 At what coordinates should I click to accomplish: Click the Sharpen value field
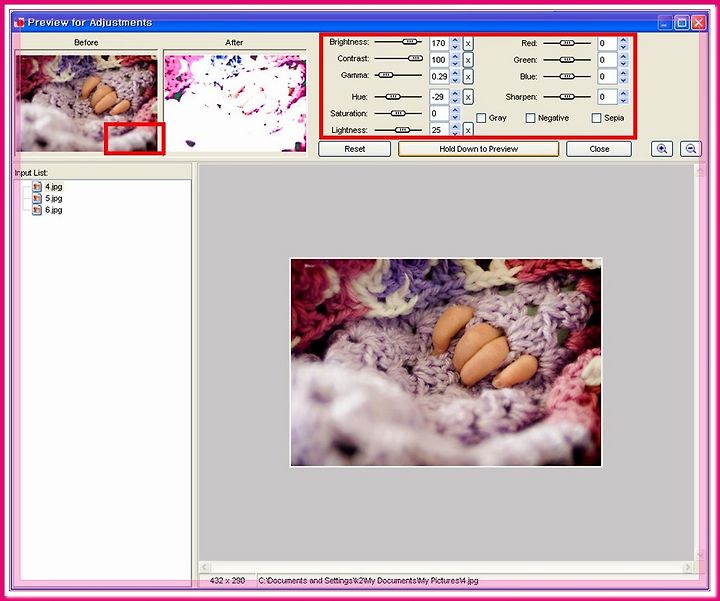click(x=608, y=97)
